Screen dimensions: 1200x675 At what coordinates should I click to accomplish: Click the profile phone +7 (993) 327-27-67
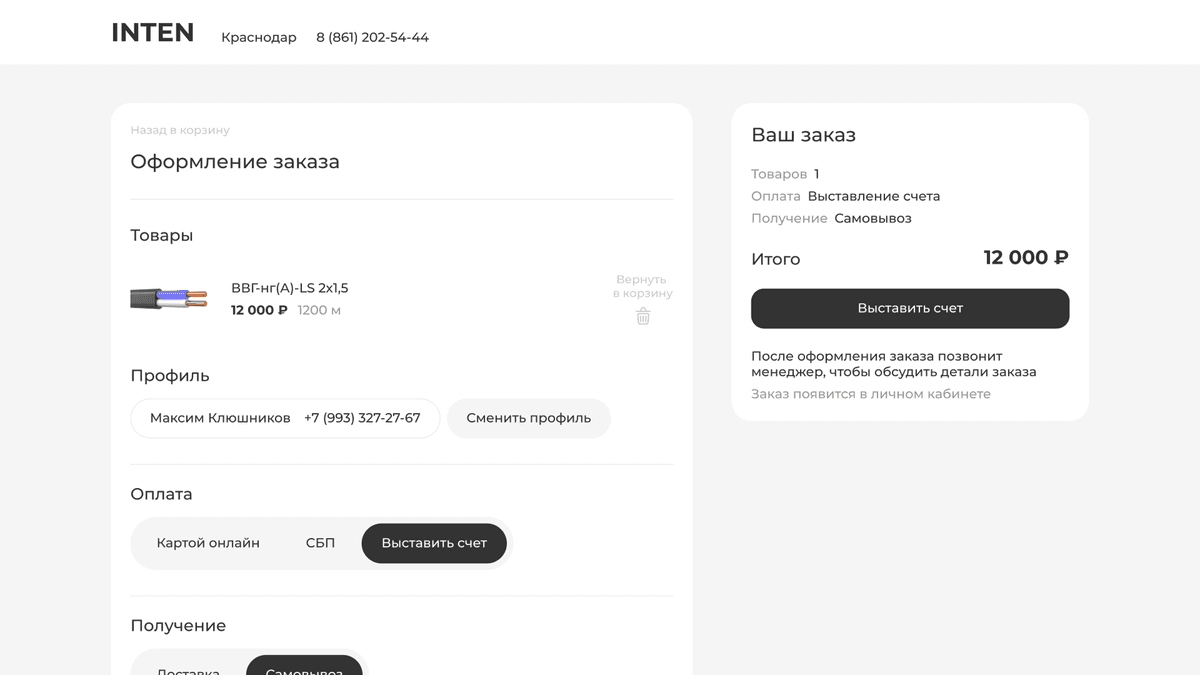(362, 418)
